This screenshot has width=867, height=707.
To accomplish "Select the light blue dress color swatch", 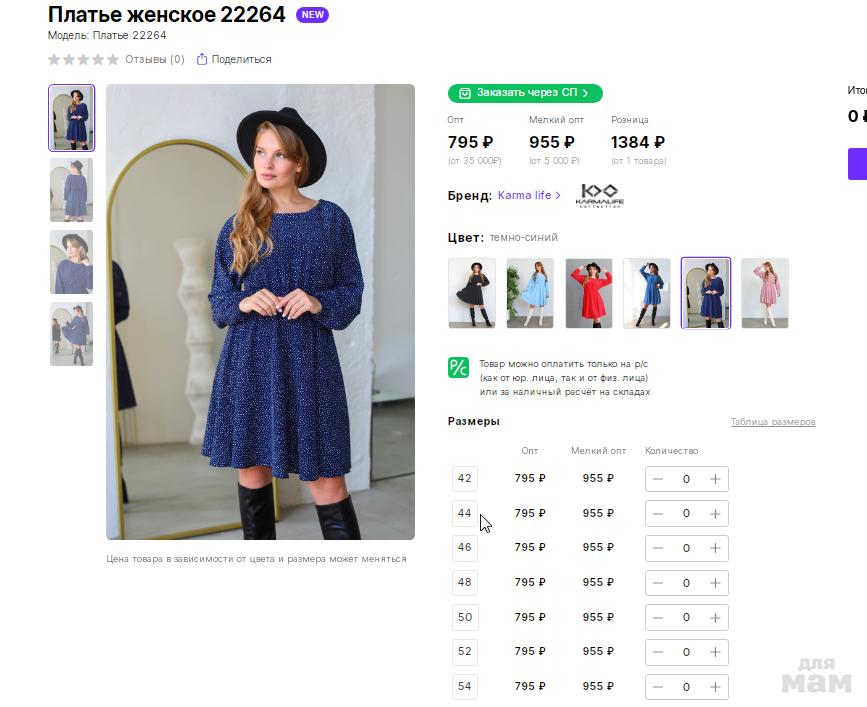I will coord(530,293).
